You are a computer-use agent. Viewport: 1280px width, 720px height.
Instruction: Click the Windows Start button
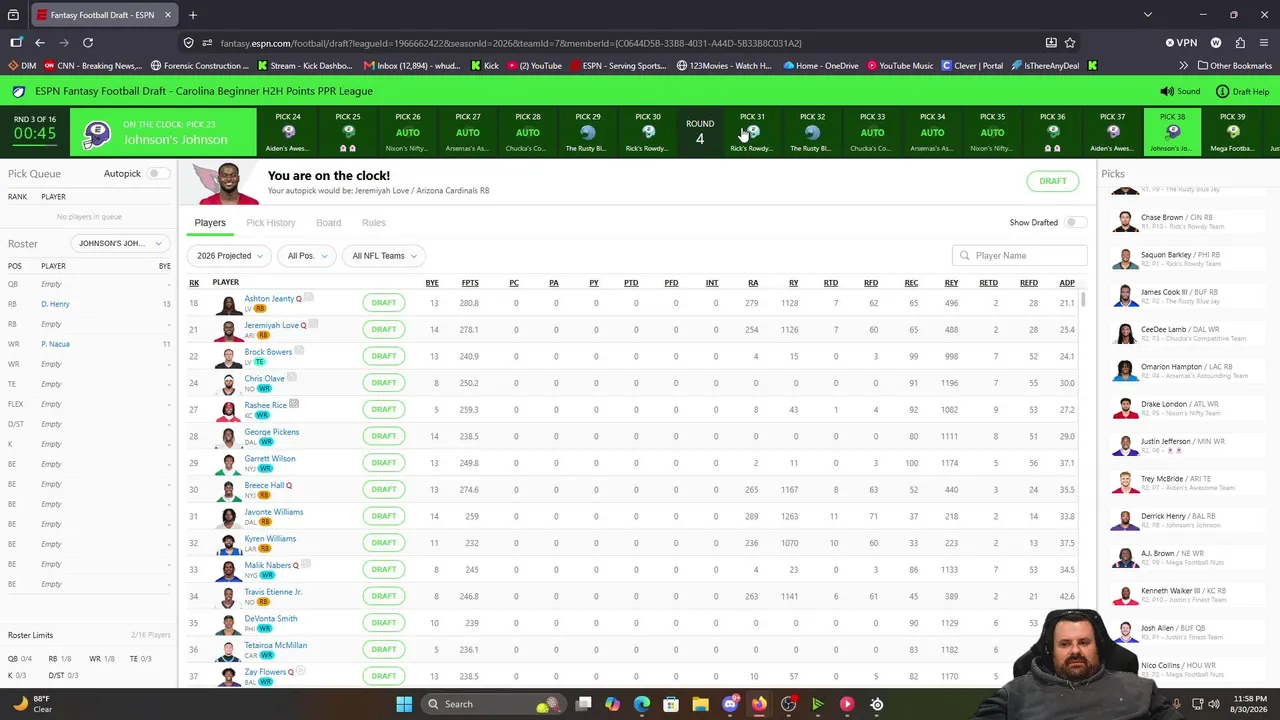tap(404, 704)
